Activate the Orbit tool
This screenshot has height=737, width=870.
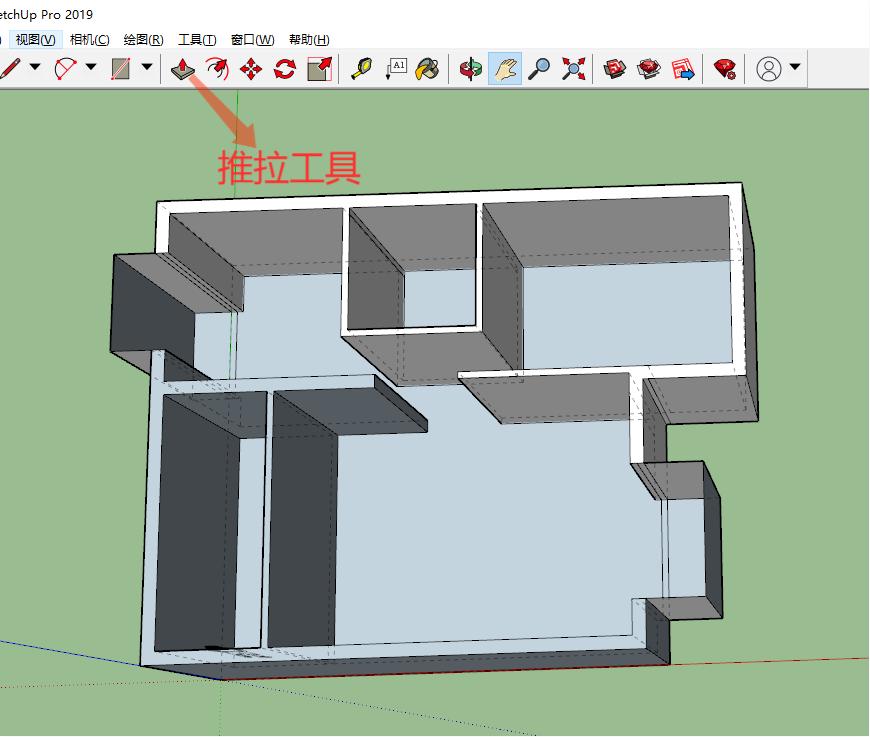[470, 69]
